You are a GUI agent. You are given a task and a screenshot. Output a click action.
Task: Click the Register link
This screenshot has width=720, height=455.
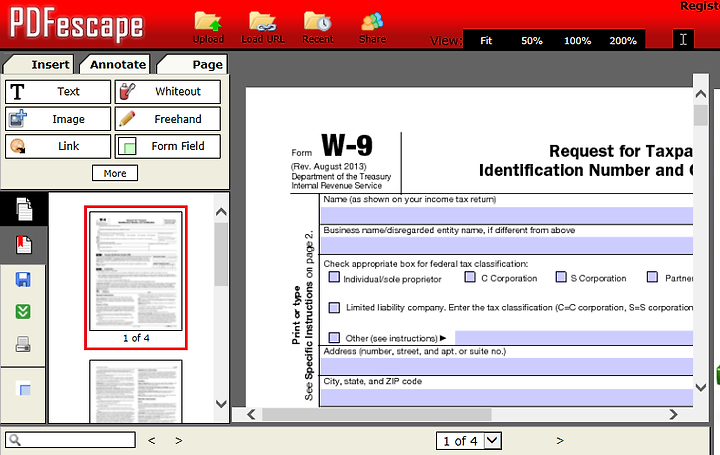pos(699,6)
